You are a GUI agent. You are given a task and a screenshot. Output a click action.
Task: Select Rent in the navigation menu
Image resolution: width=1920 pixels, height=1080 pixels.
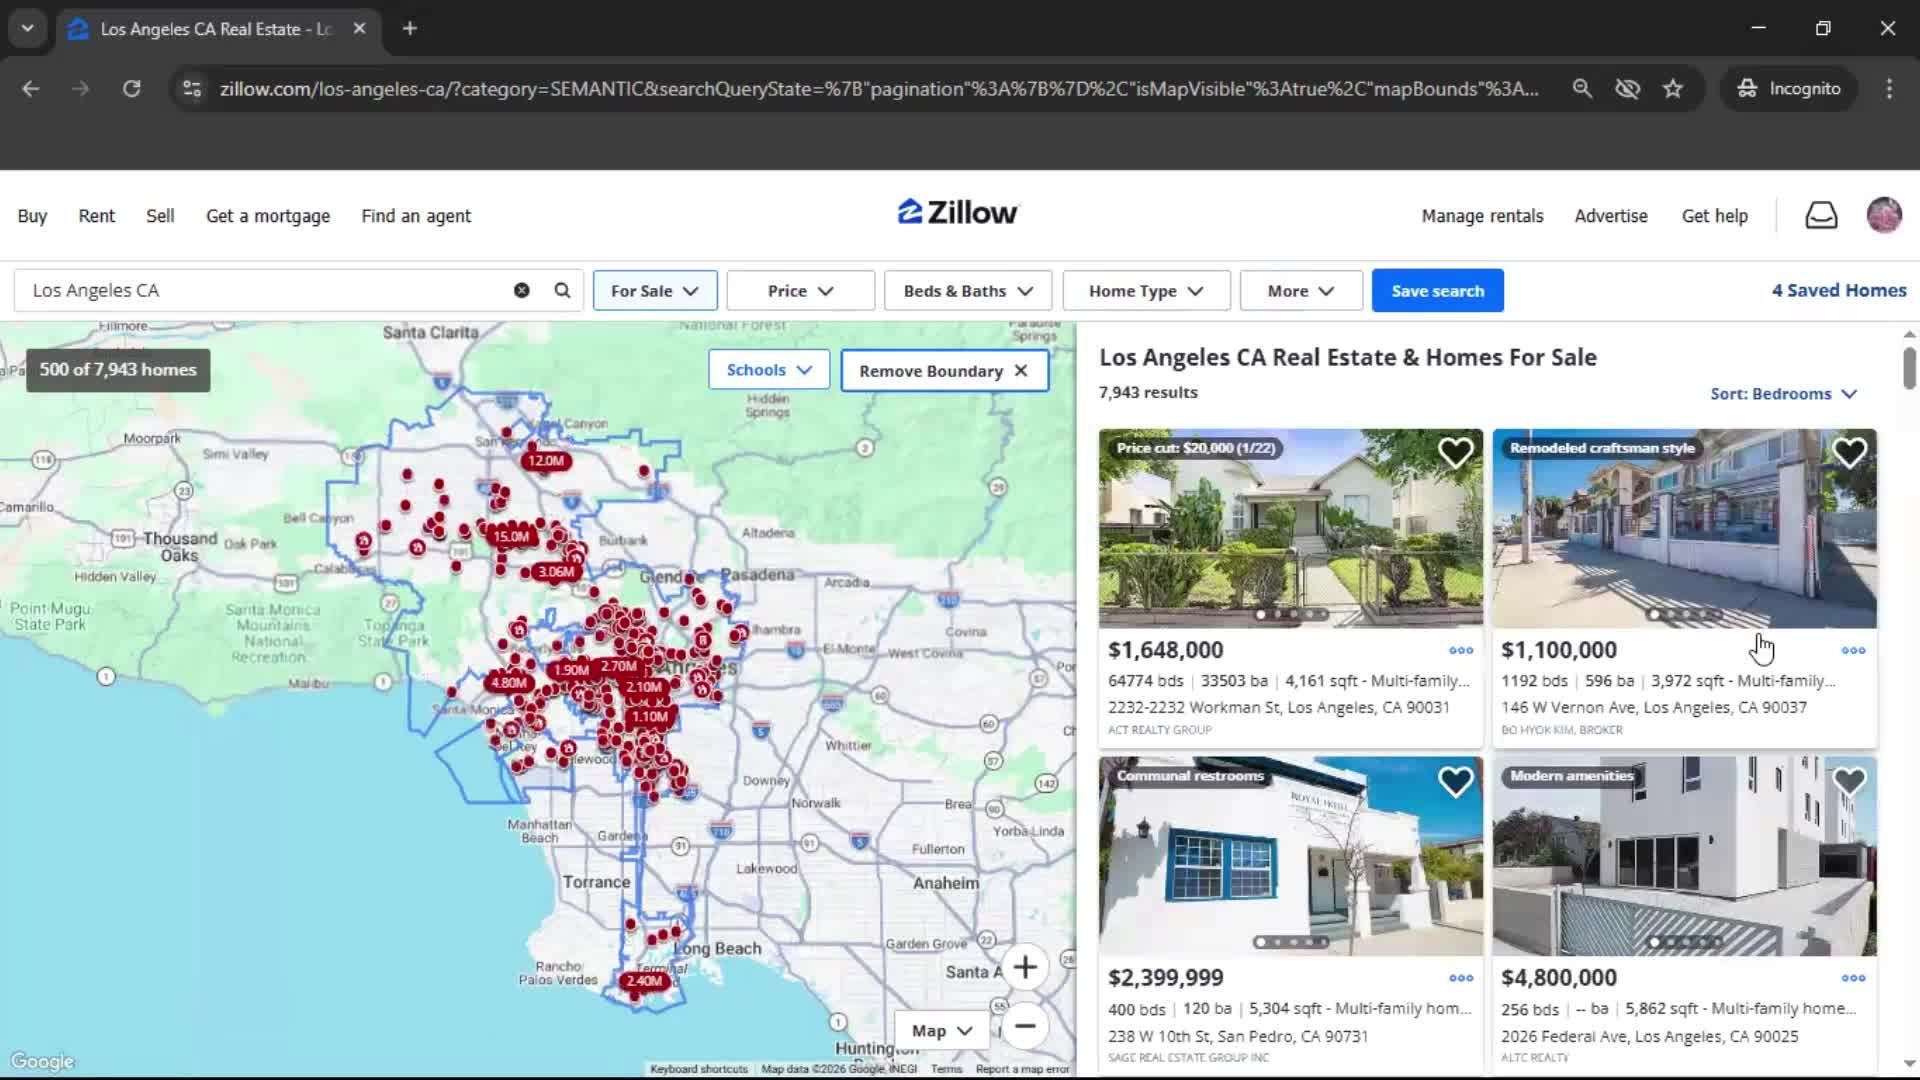[96, 215]
